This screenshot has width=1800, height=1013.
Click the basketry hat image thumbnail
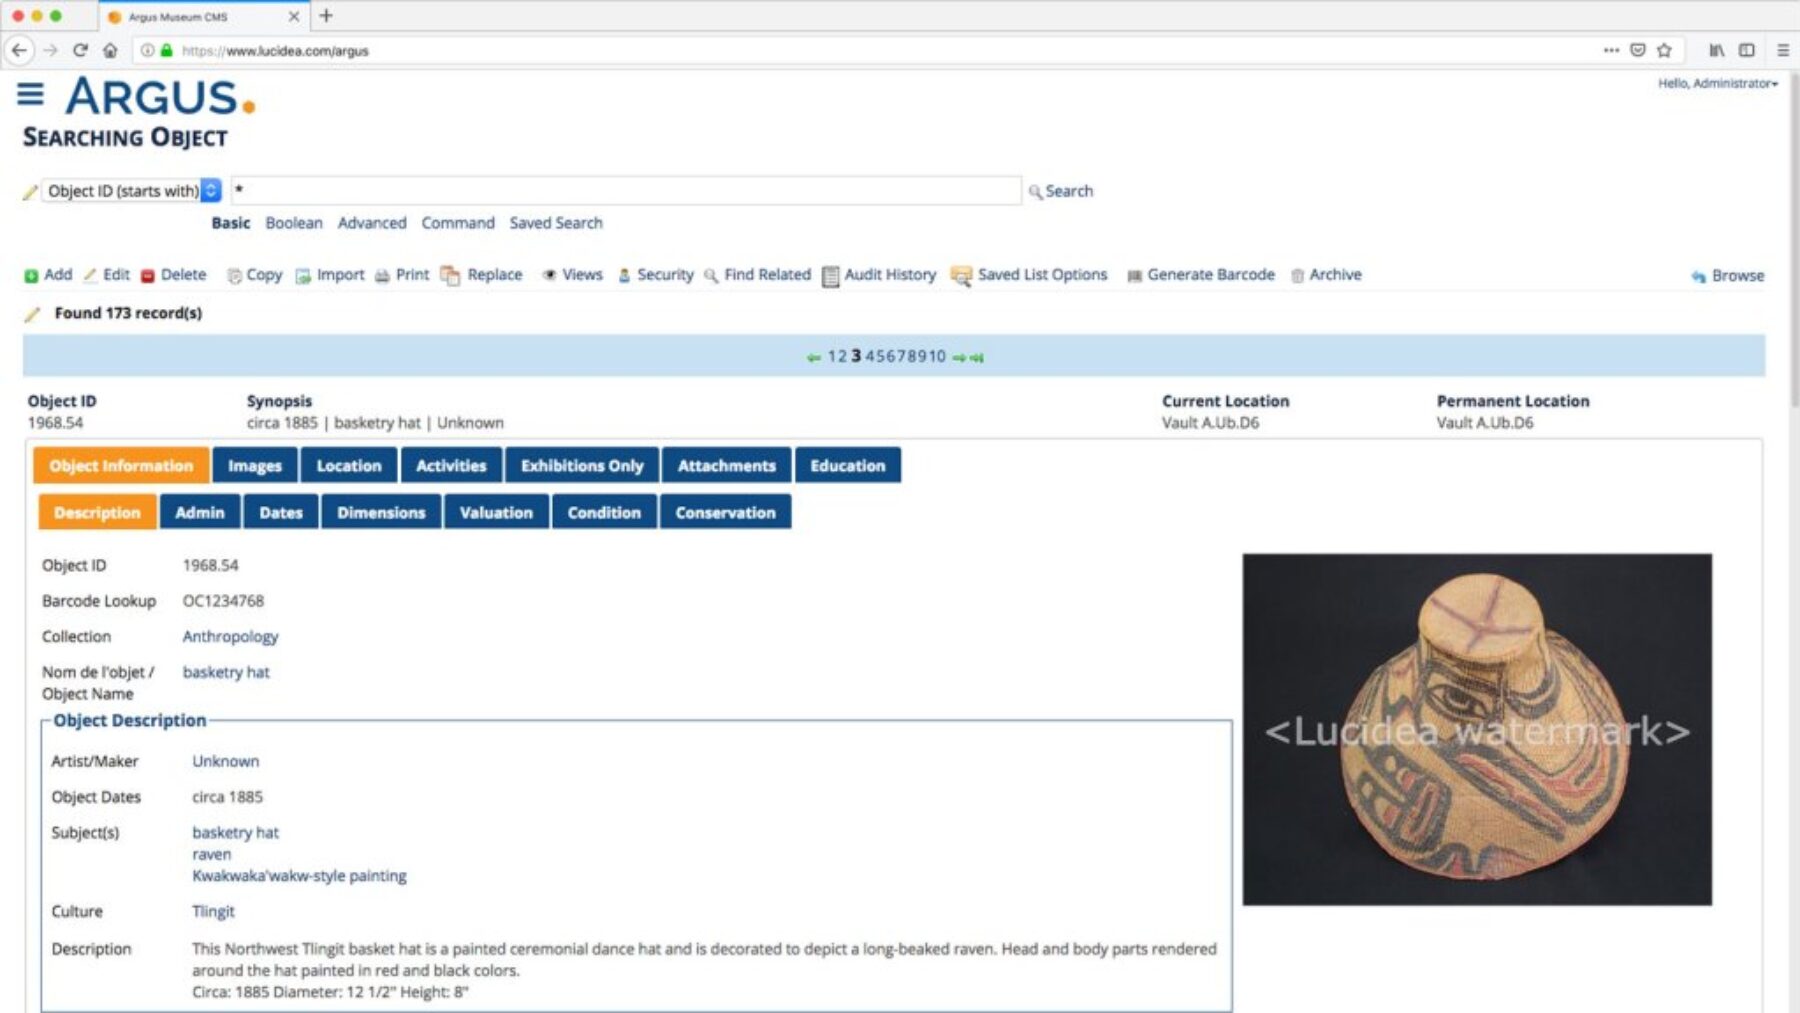(x=1476, y=730)
